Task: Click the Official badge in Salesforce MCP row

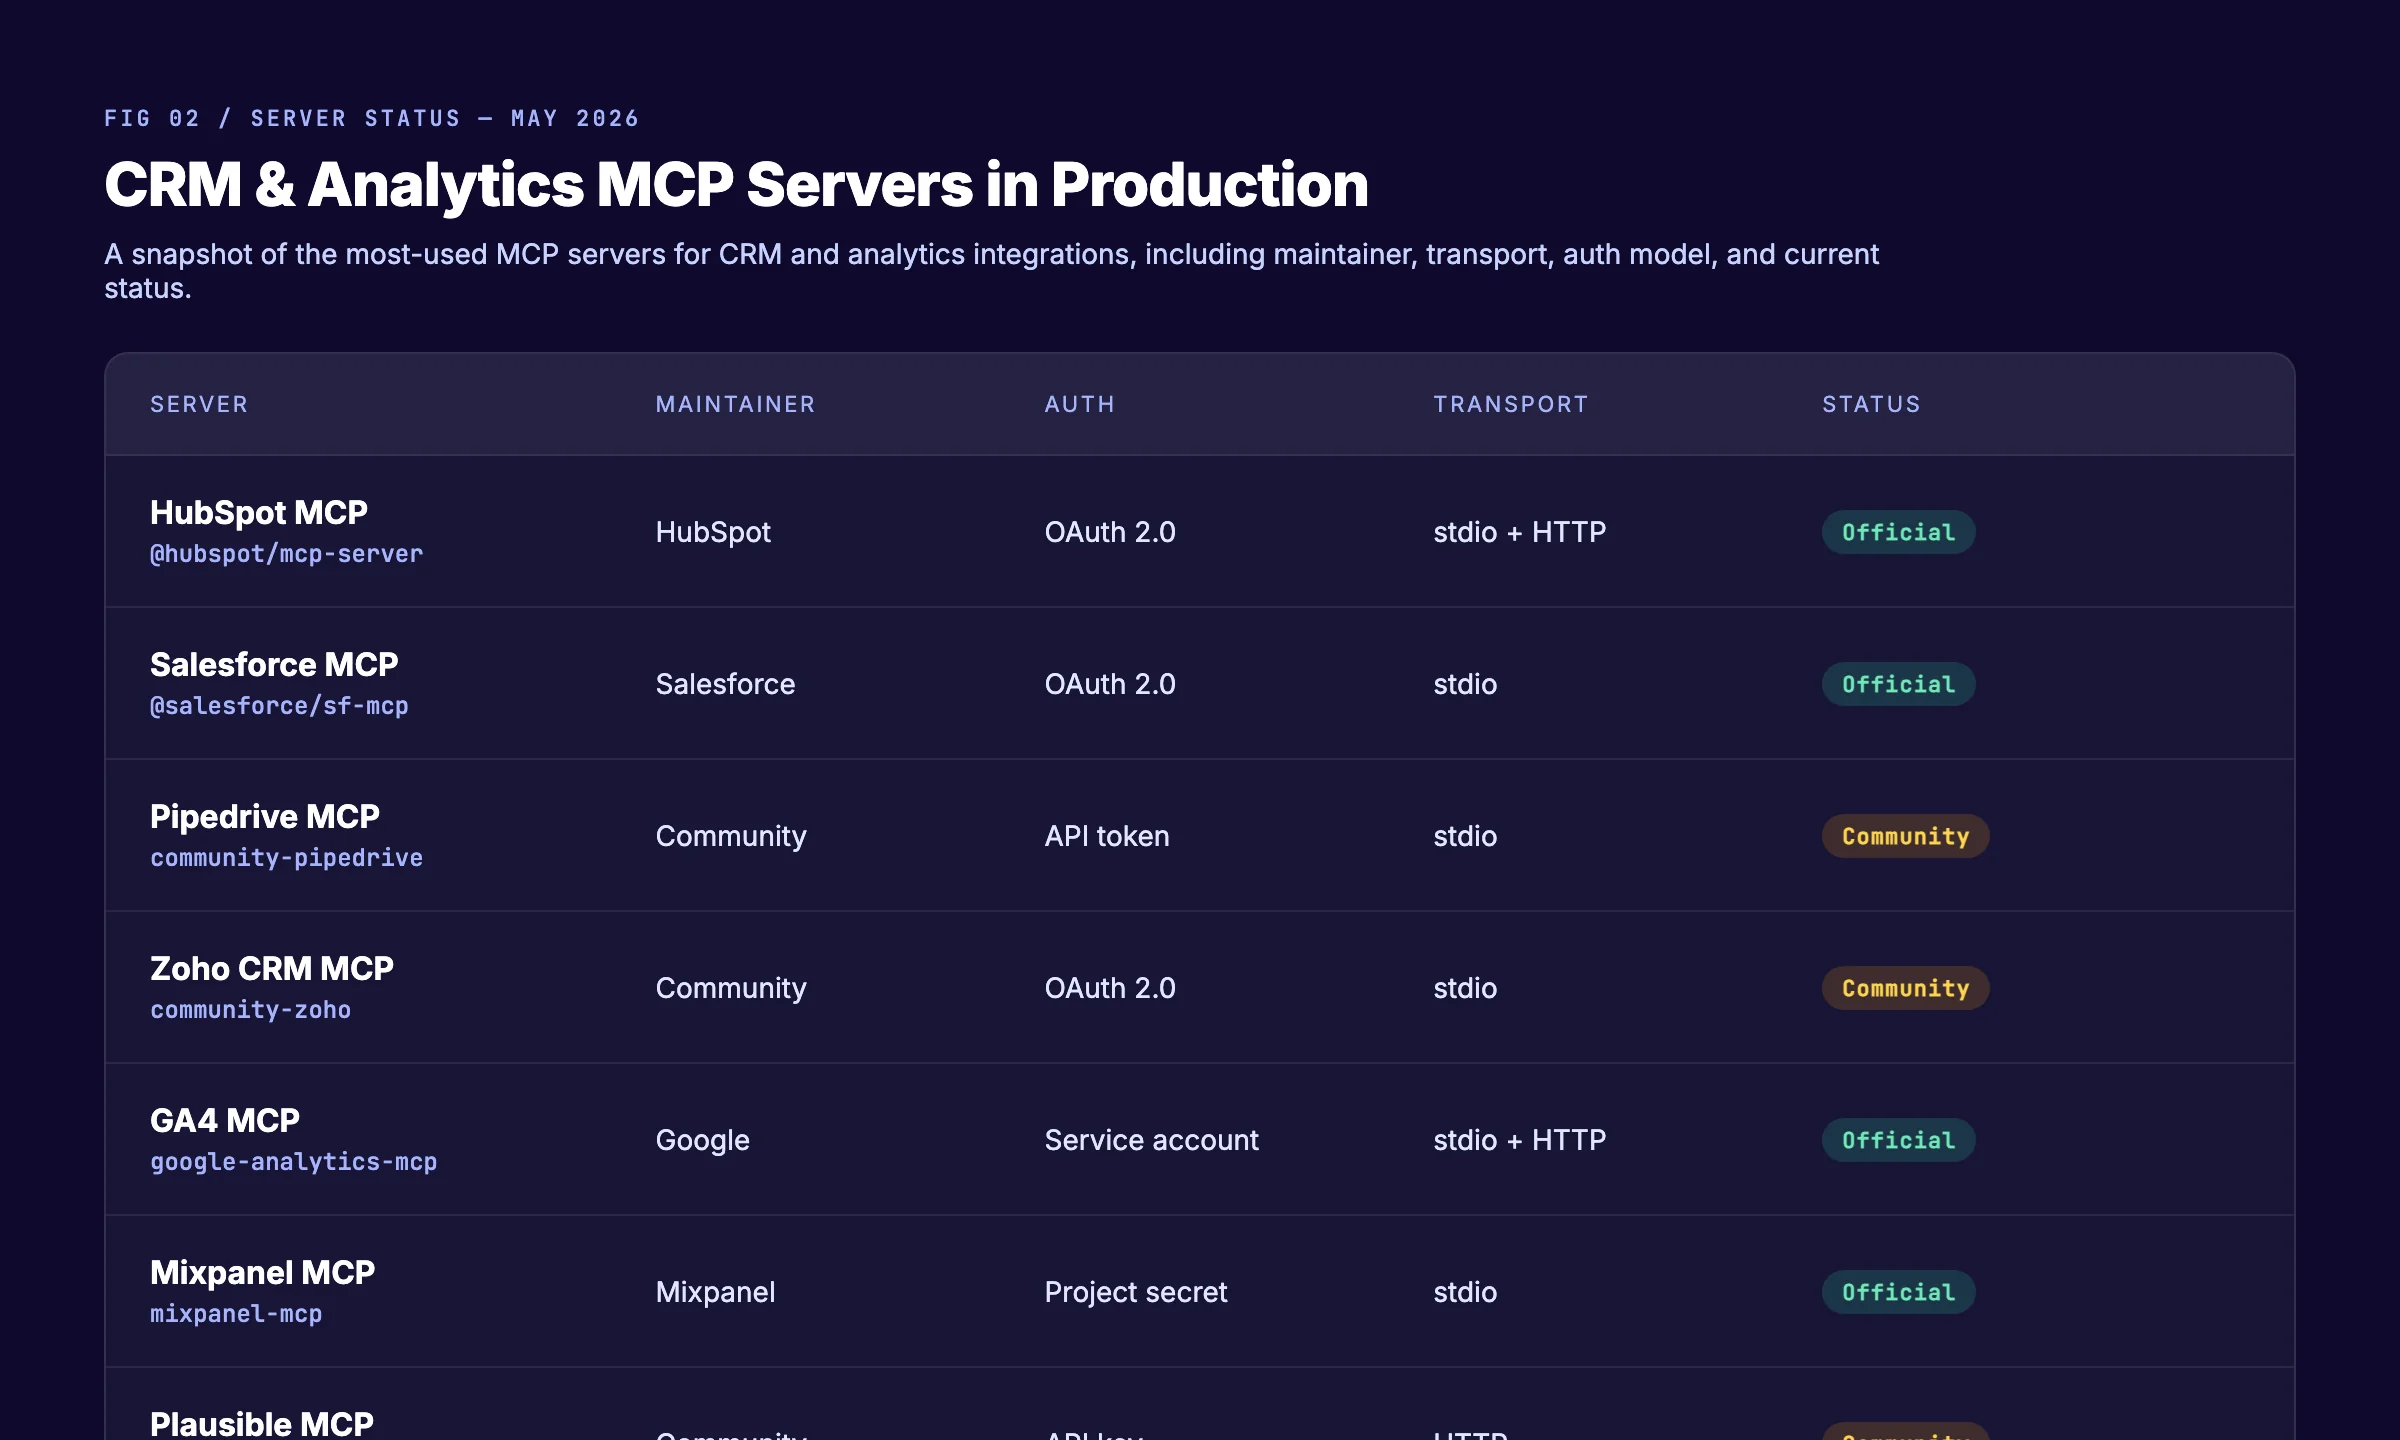Action: (1898, 684)
